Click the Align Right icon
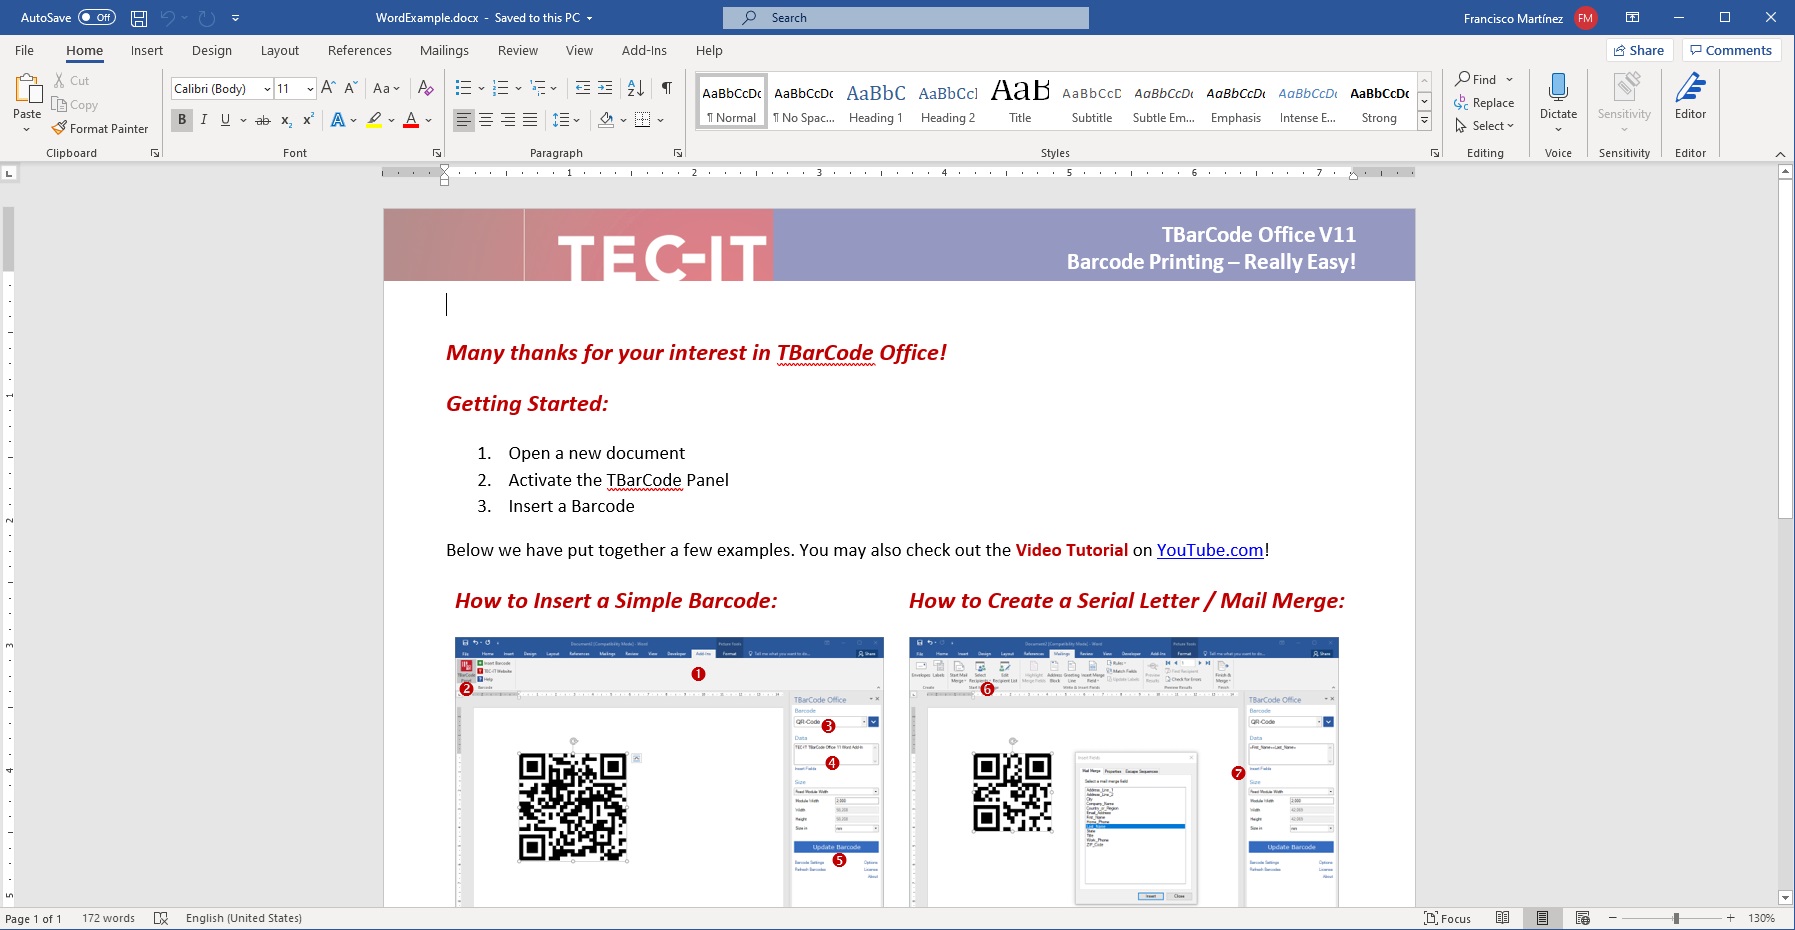The image size is (1795, 930). 508,120
